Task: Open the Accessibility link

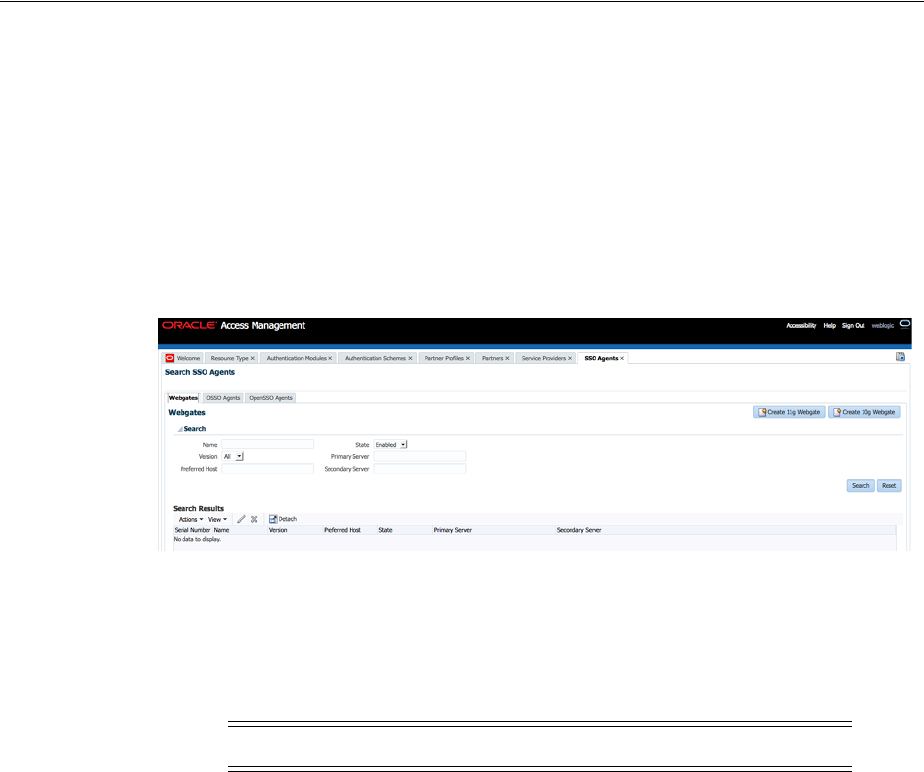Action: pos(801,325)
